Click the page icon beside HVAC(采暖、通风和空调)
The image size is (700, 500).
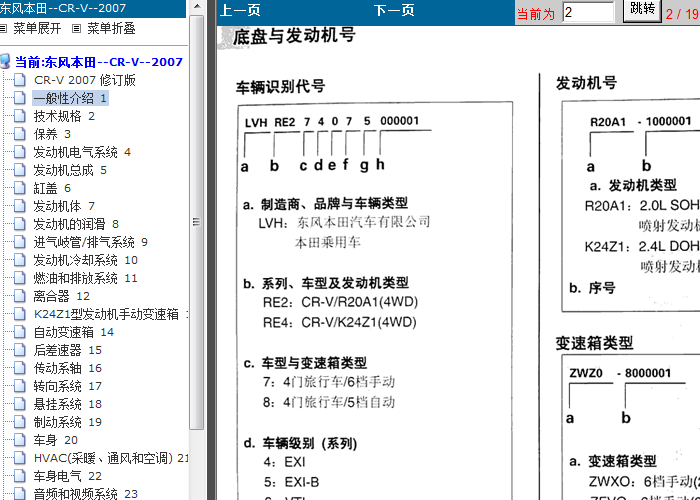pyautogui.click(x=20, y=458)
